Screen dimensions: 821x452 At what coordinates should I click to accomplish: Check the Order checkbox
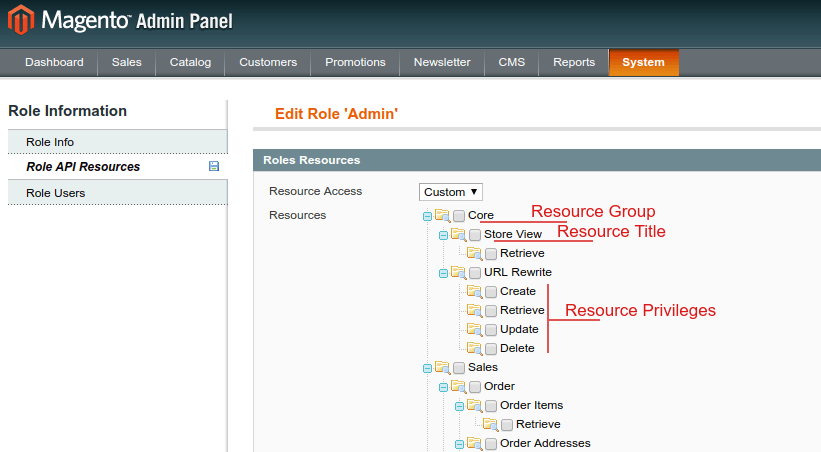(475, 387)
